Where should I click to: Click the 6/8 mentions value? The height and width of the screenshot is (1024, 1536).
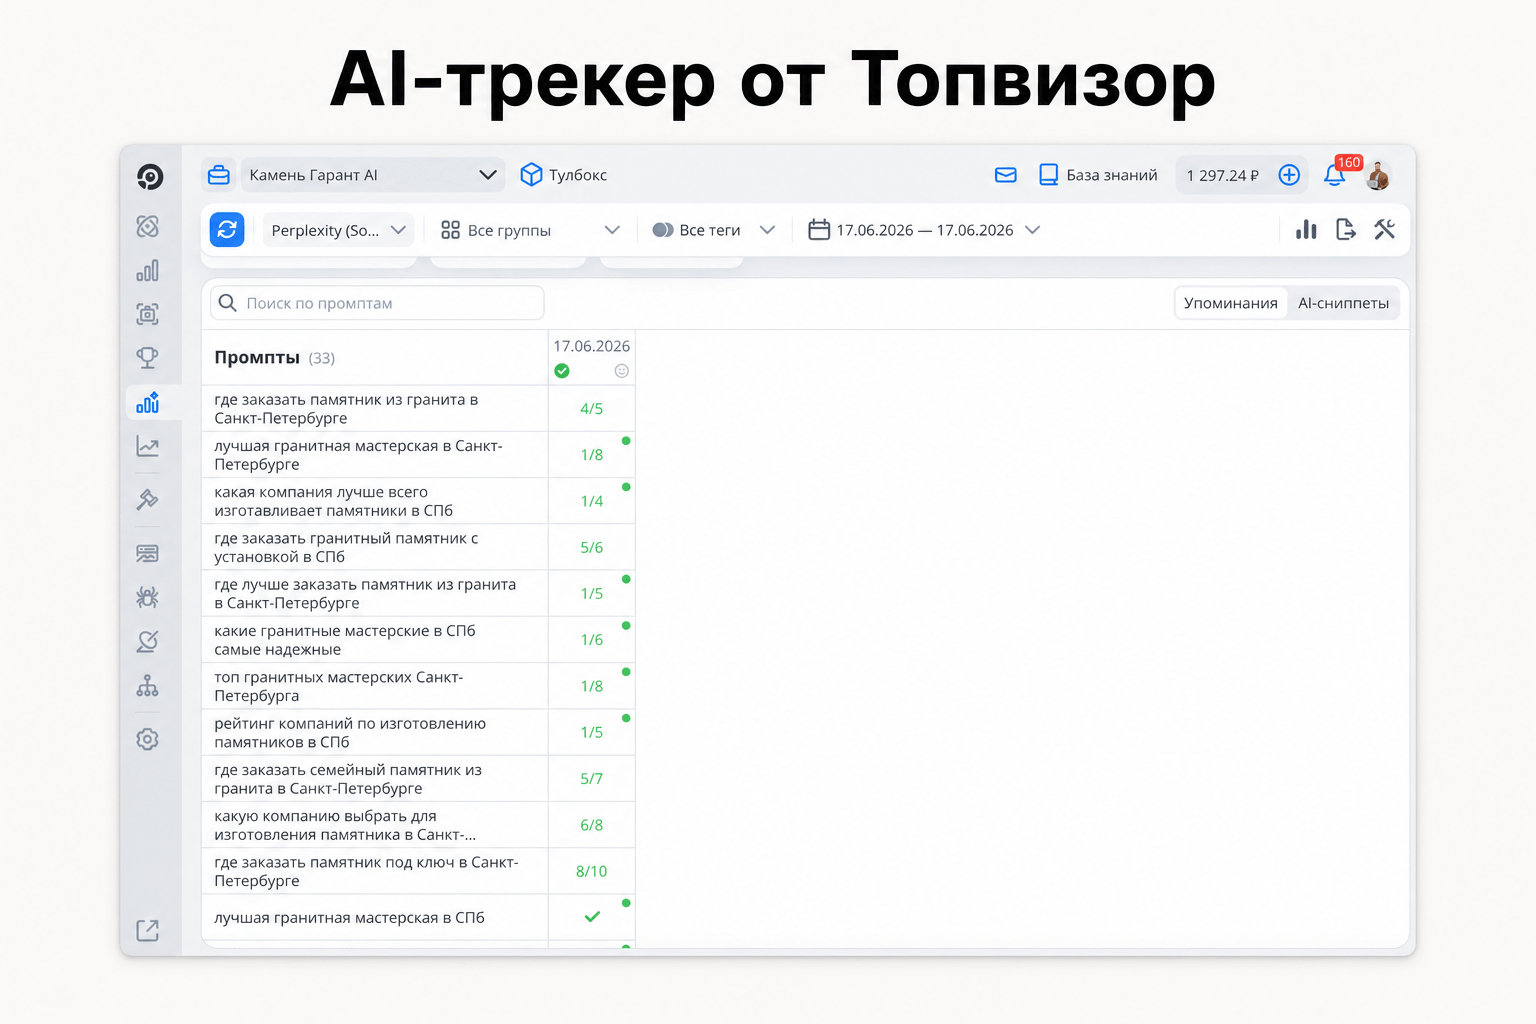[x=592, y=825]
